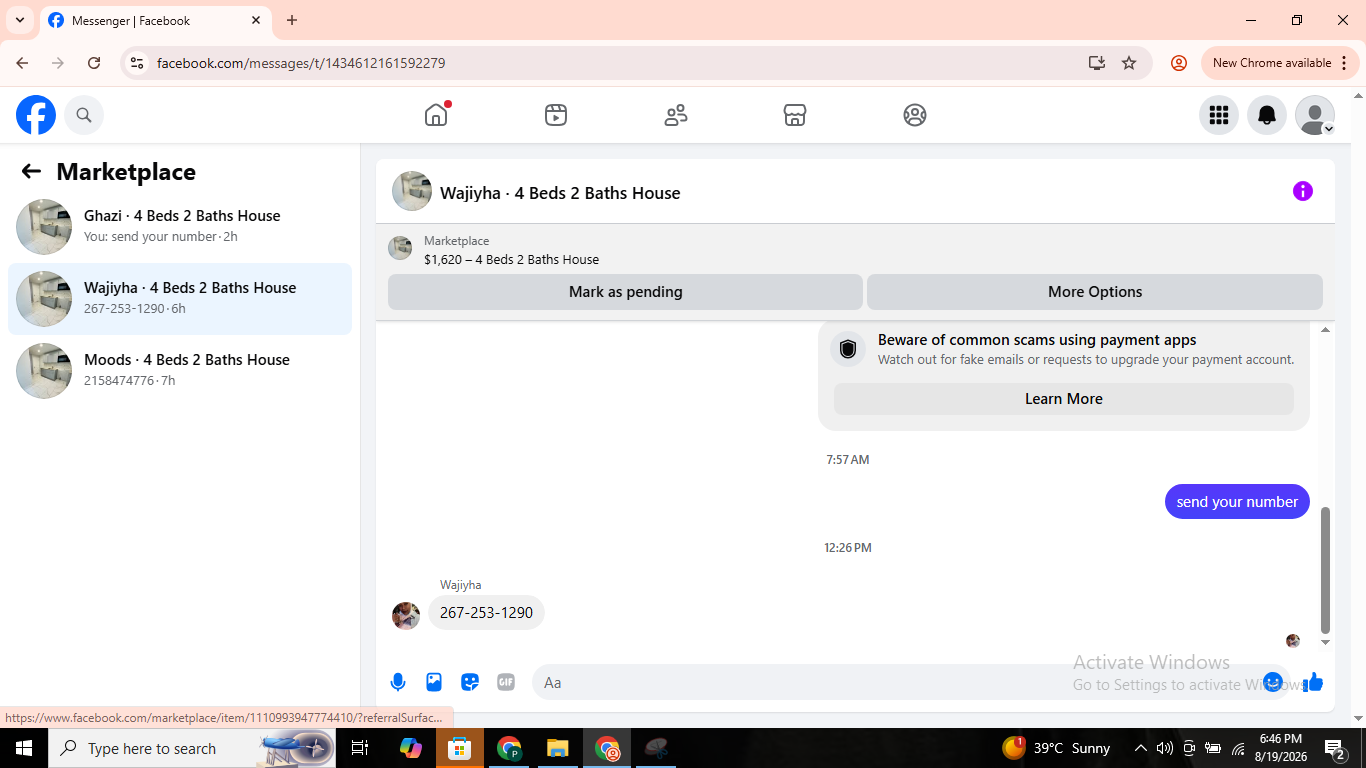Close the Messenger | Facebook tab
Image resolution: width=1366 pixels, height=768 pixels.
pos(256,20)
